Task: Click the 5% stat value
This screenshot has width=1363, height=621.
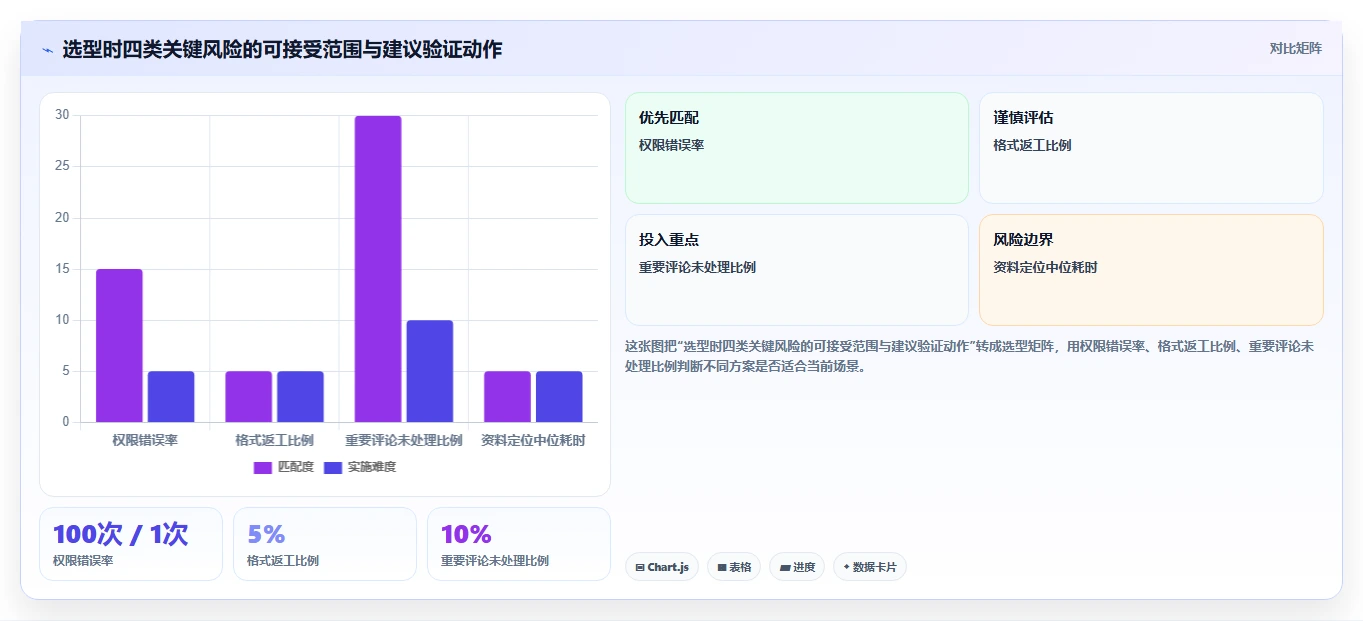Action: click(x=266, y=534)
